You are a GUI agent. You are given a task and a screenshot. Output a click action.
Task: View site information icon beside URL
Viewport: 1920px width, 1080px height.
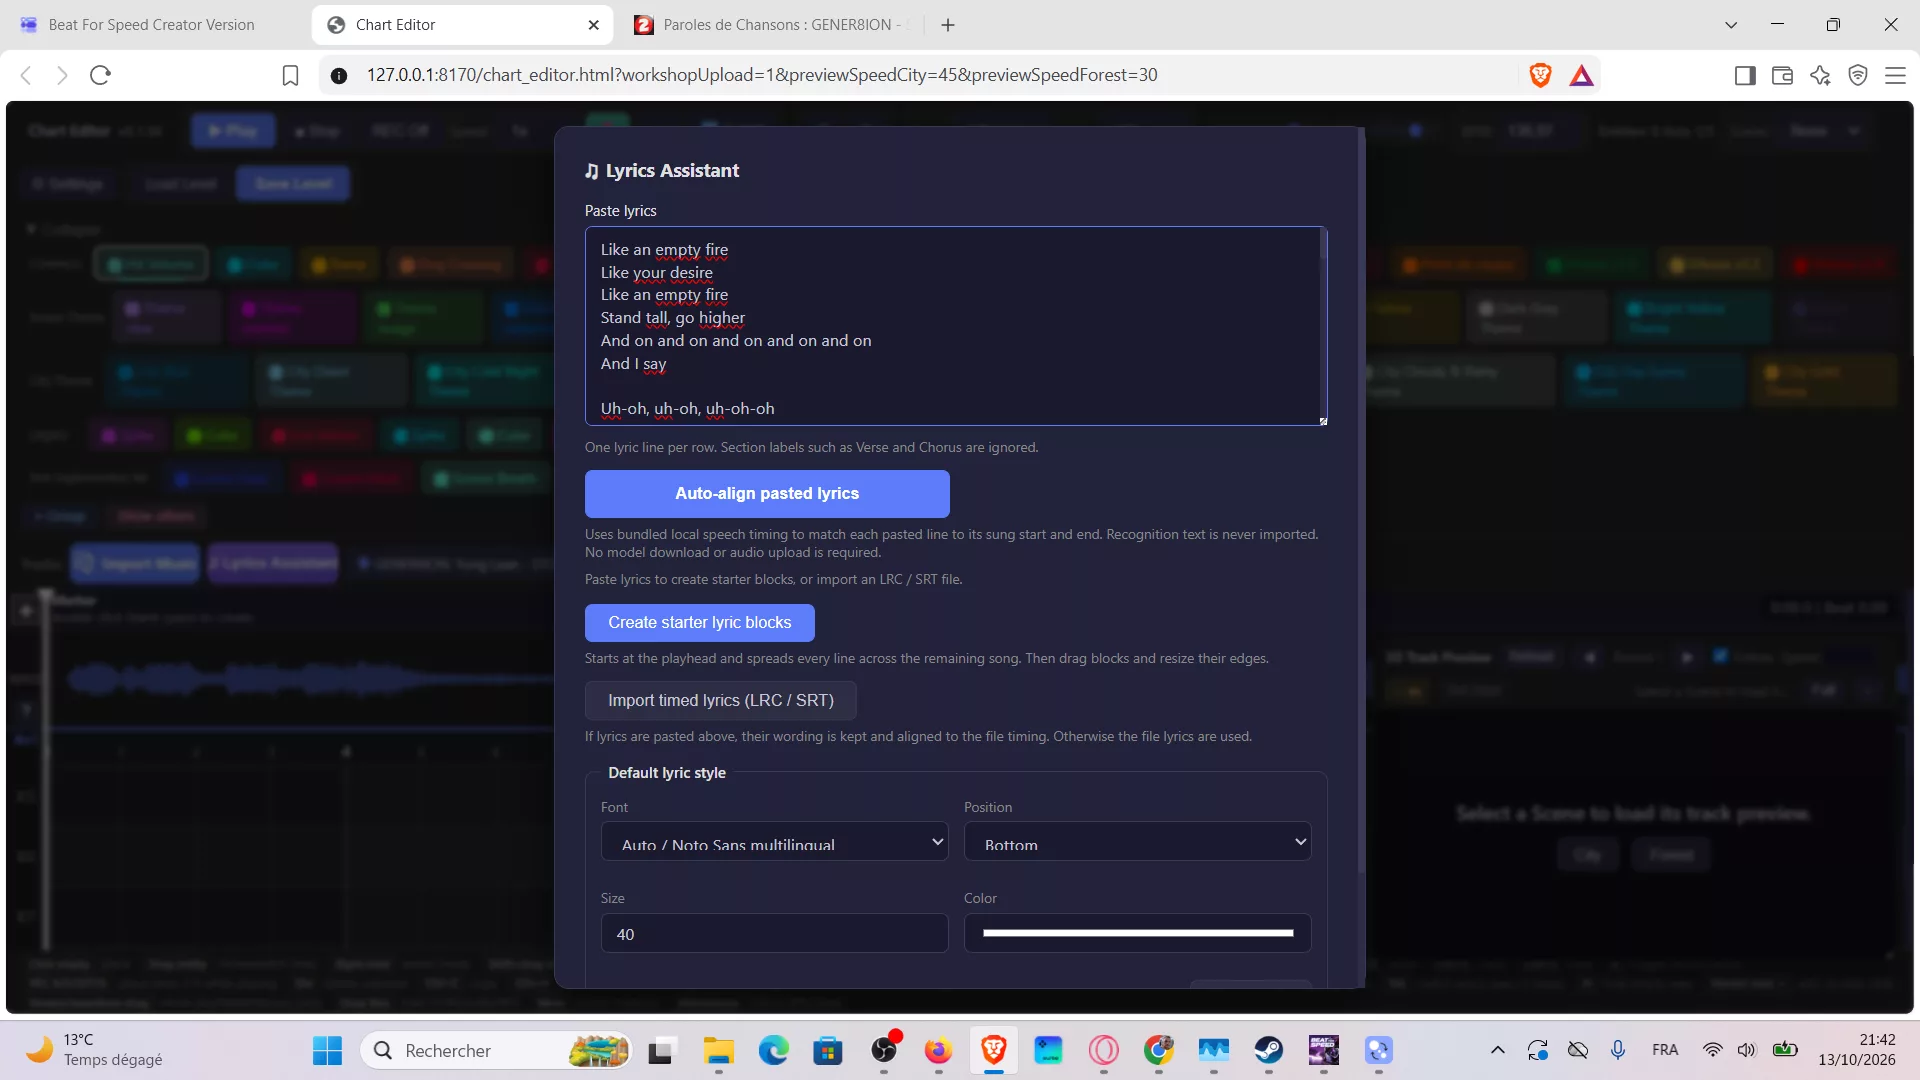(339, 75)
